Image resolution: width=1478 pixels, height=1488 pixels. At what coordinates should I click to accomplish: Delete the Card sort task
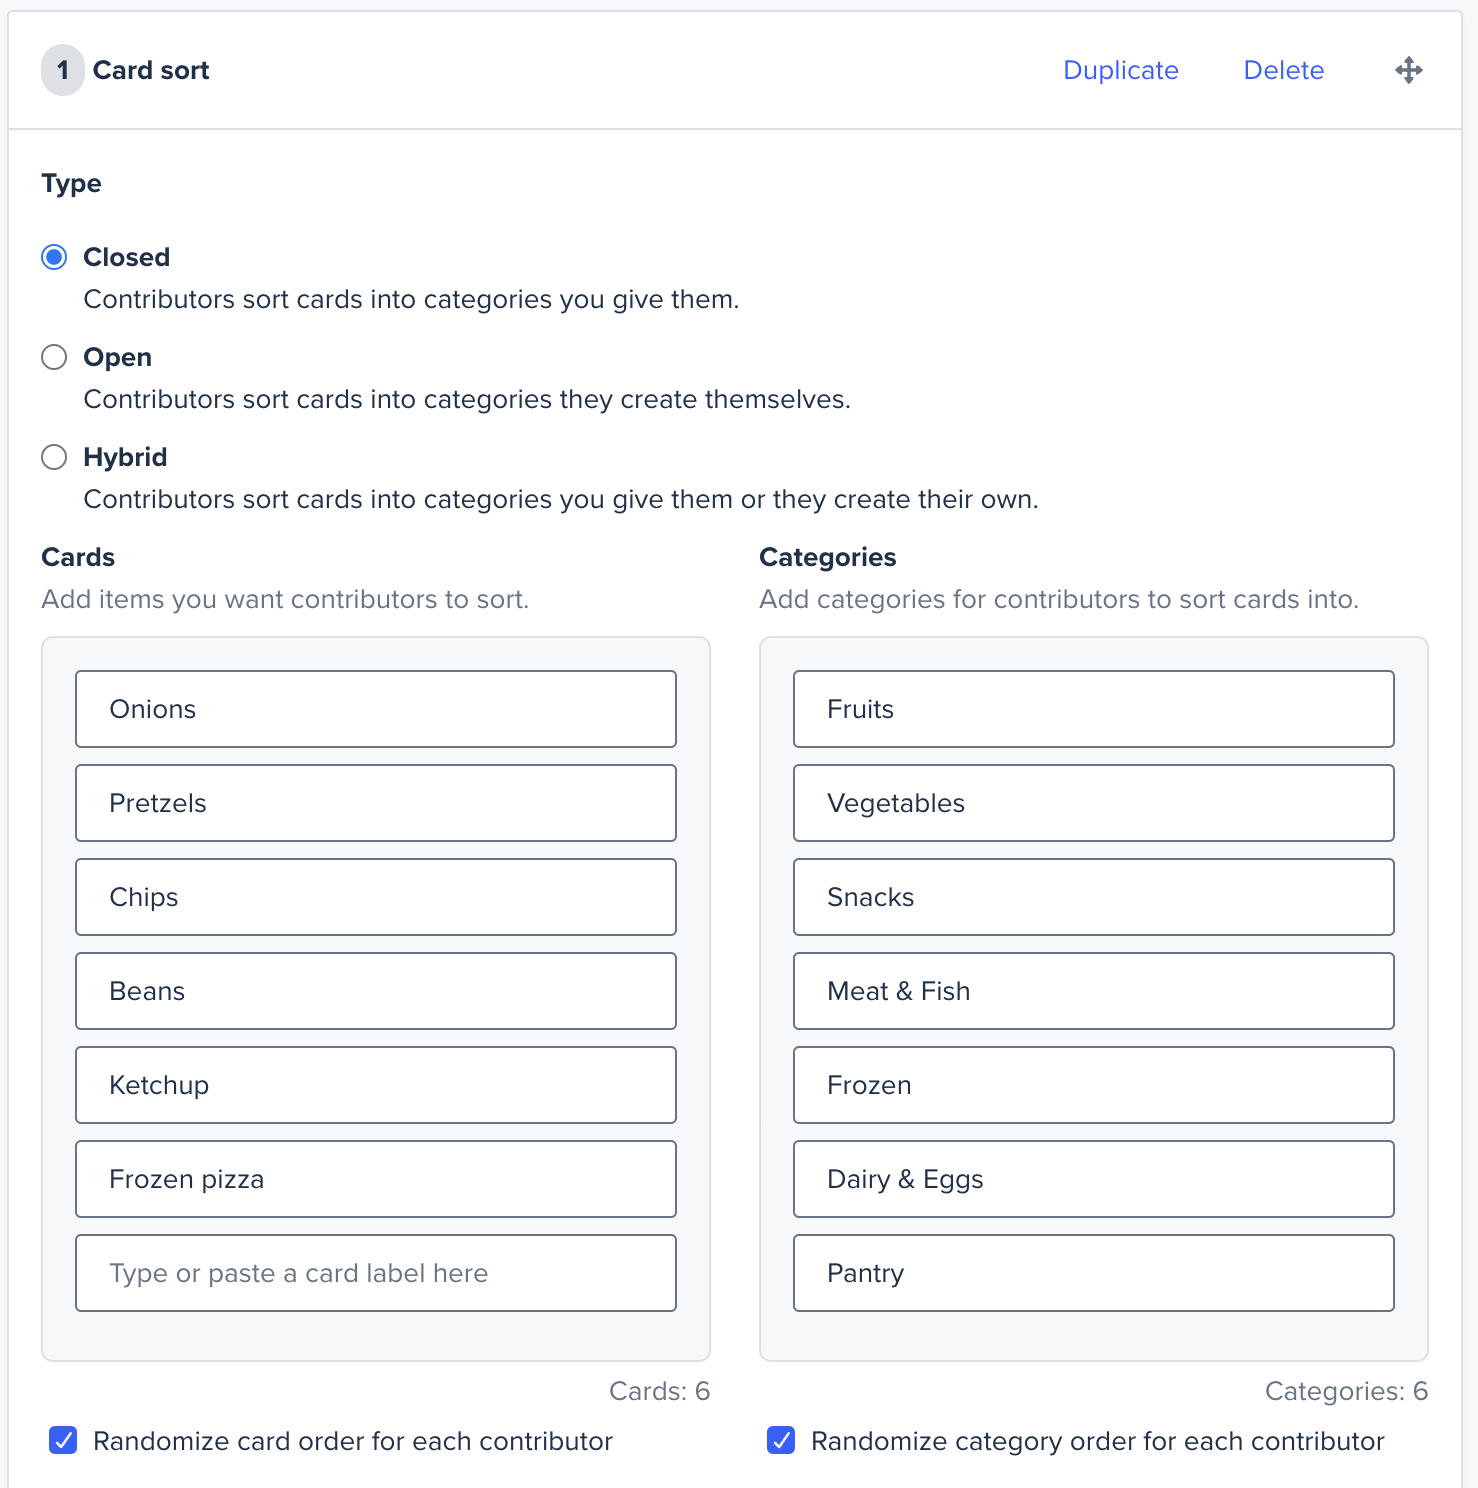[1283, 70]
